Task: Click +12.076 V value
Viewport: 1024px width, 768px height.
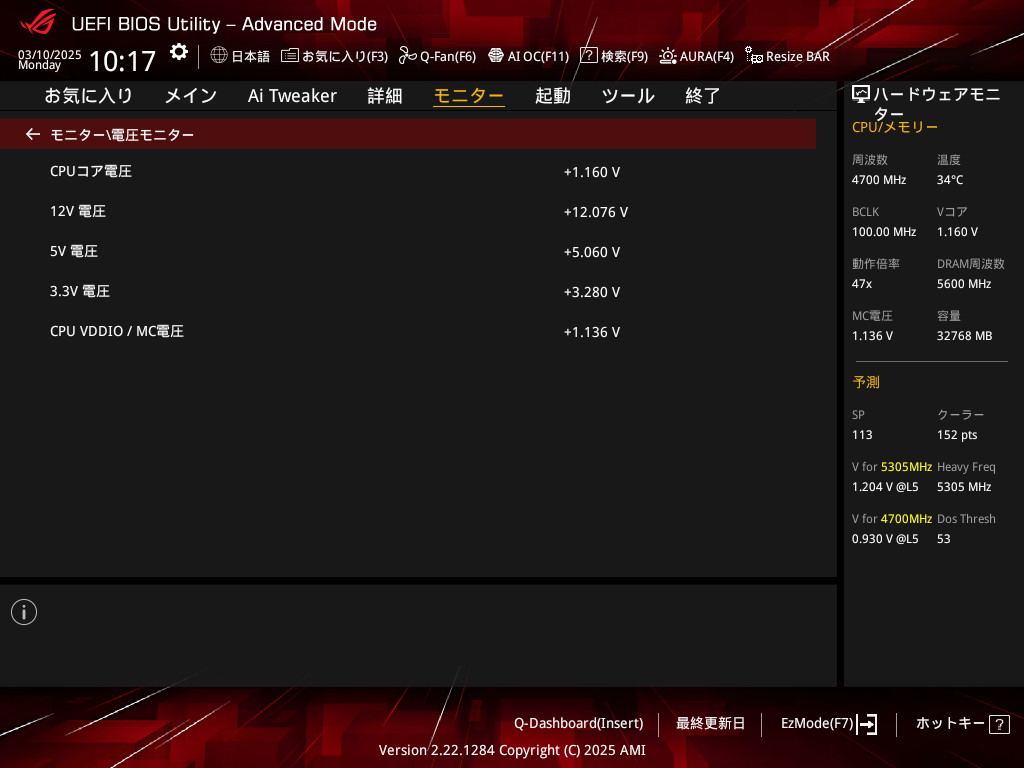Action: [x=596, y=212]
